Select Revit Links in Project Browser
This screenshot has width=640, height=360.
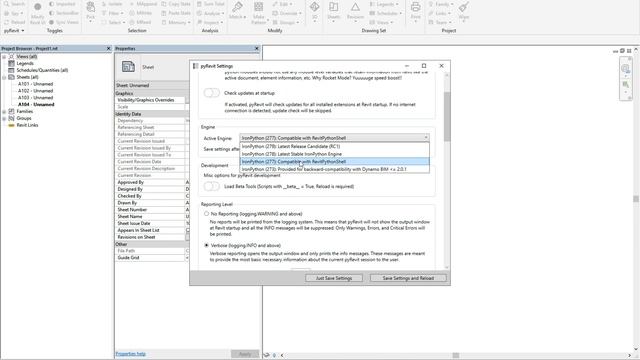click(x=27, y=125)
